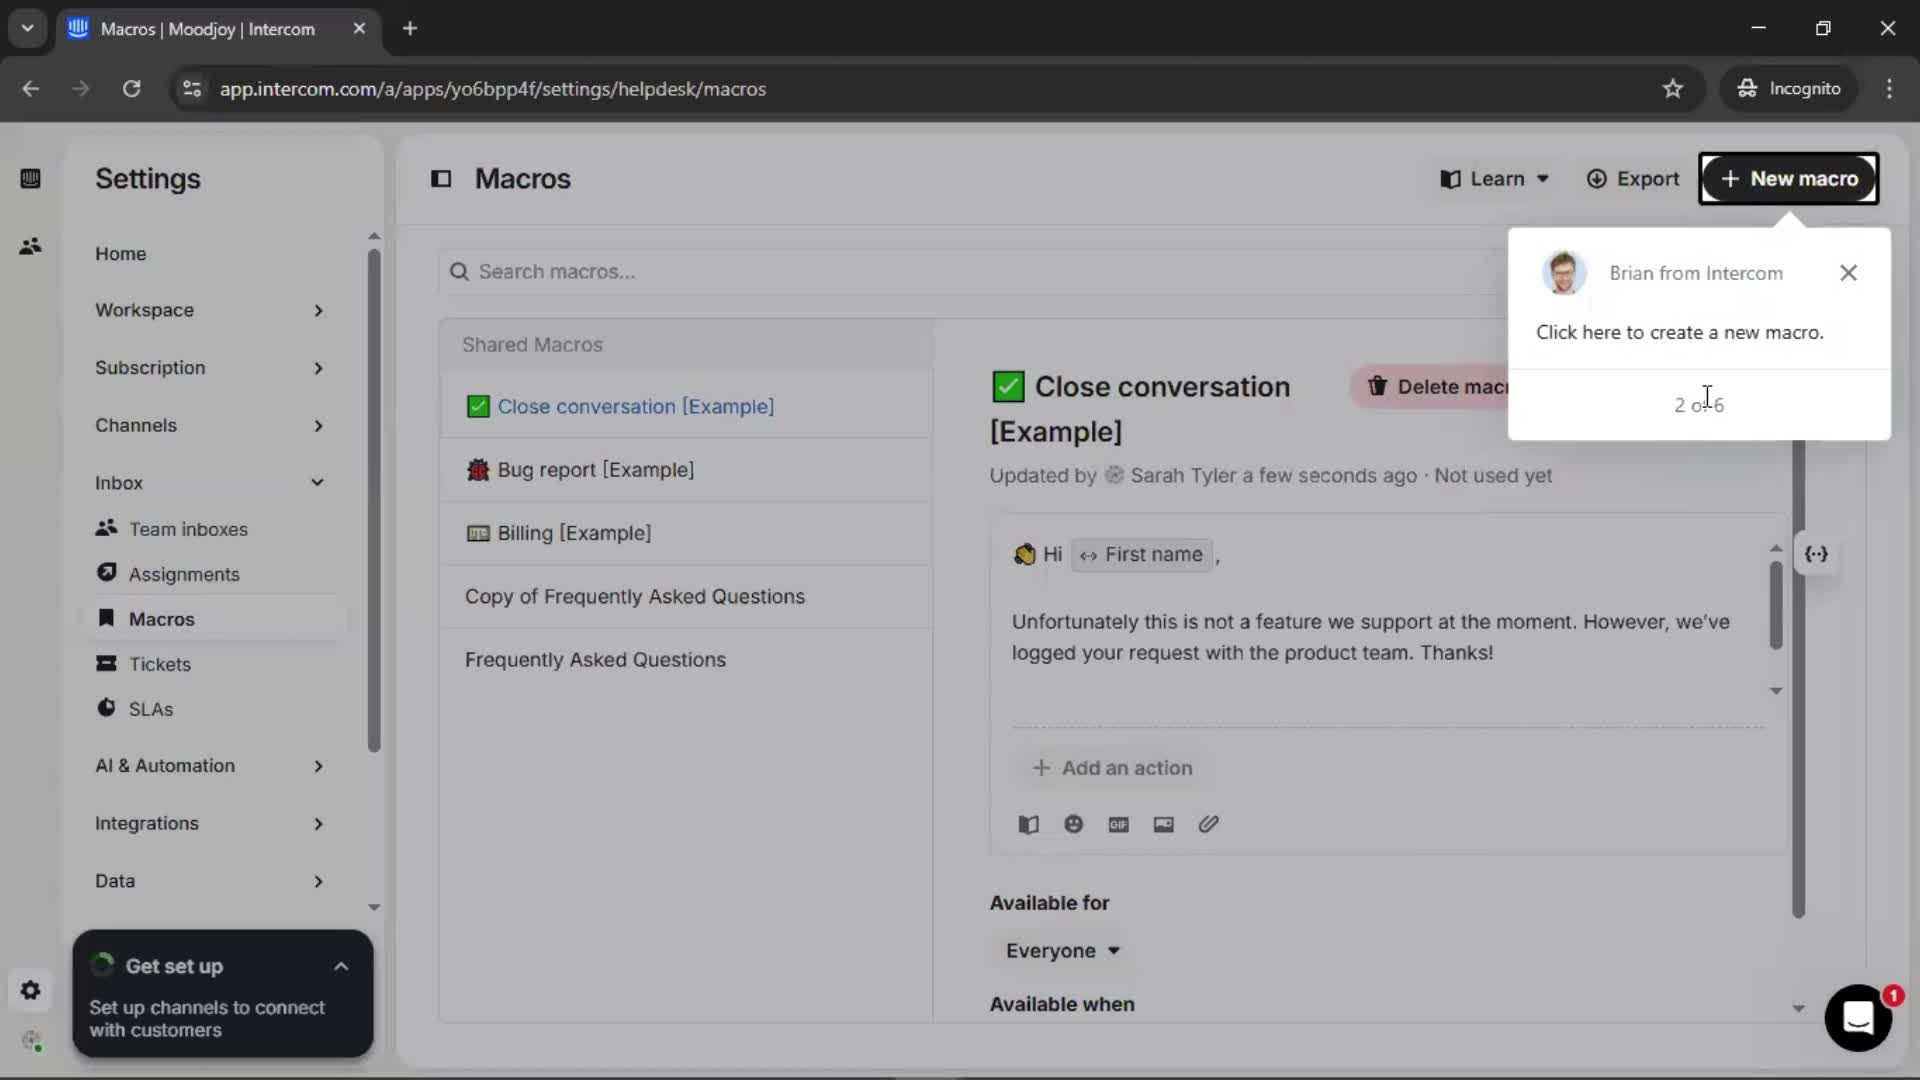Click the First name attribute chip
The width and height of the screenshot is (1920, 1080).
[x=1142, y=555]
